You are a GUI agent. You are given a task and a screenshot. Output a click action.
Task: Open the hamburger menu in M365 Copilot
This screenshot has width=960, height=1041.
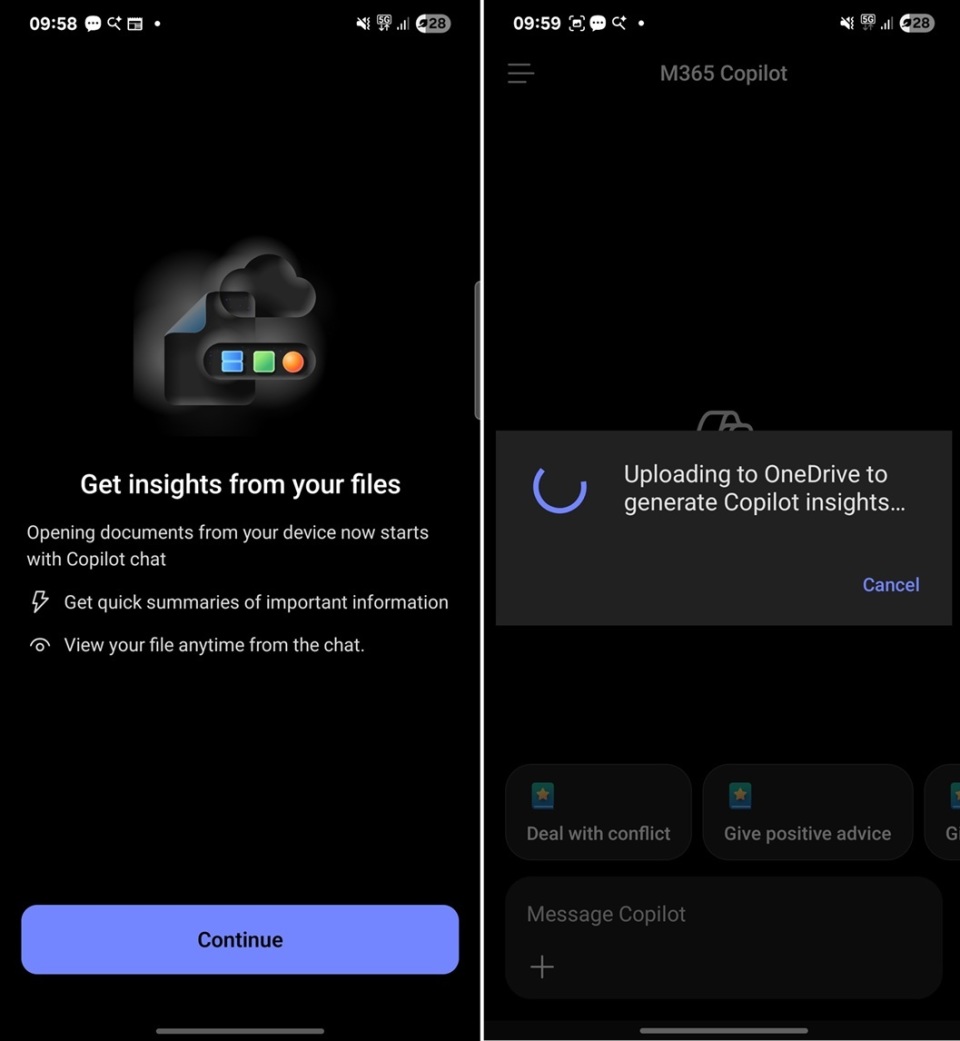click(x=520, y=73)
